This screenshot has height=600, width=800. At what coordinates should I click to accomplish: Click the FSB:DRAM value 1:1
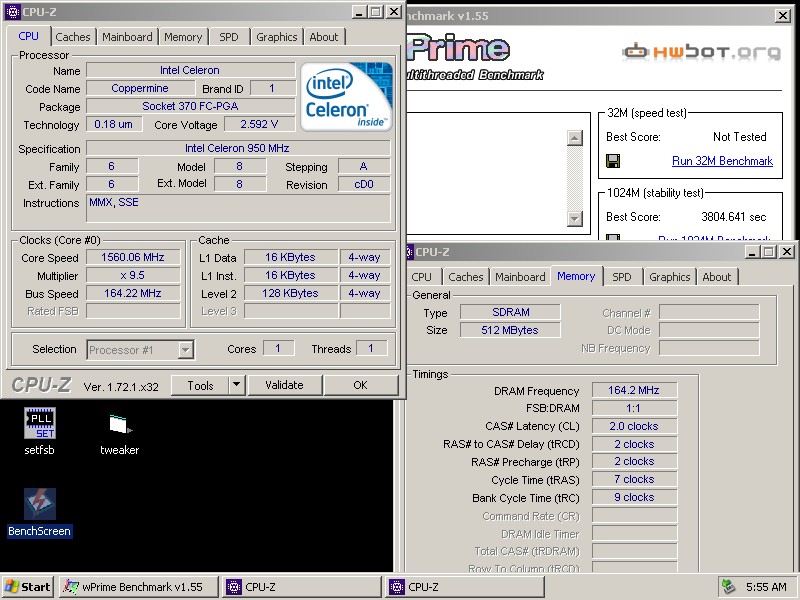pyautogui.click(x=634, y=408)
